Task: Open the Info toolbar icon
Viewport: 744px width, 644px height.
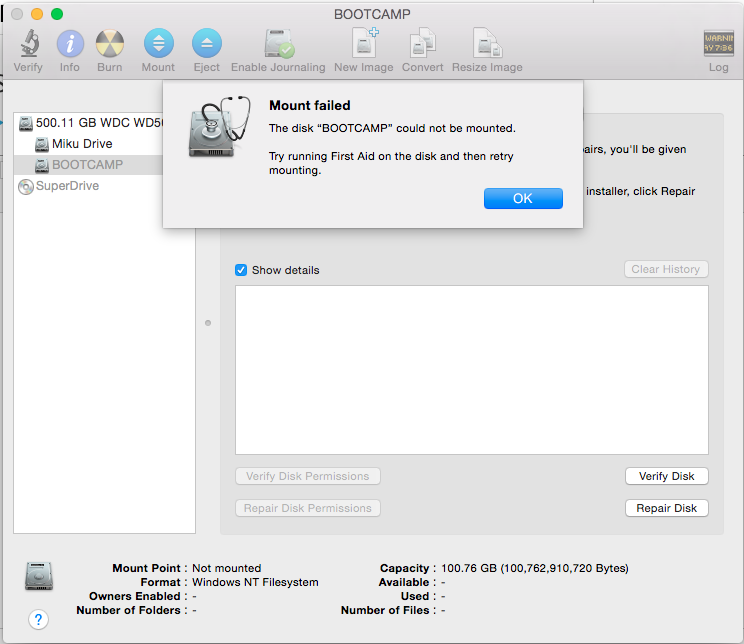Action: (70, 43)
